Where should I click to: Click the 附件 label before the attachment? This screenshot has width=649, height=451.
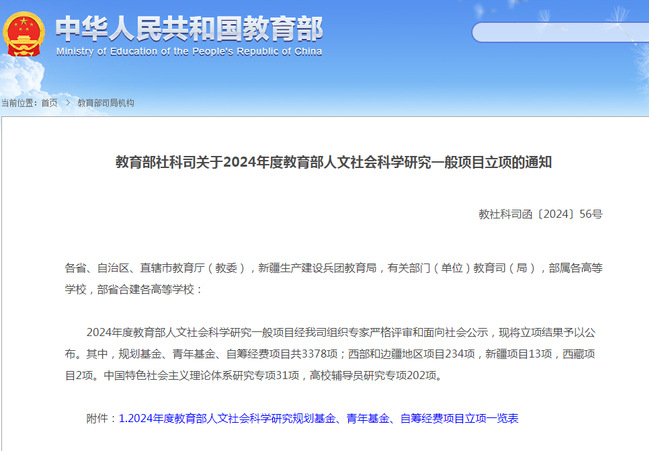(101, 418)
